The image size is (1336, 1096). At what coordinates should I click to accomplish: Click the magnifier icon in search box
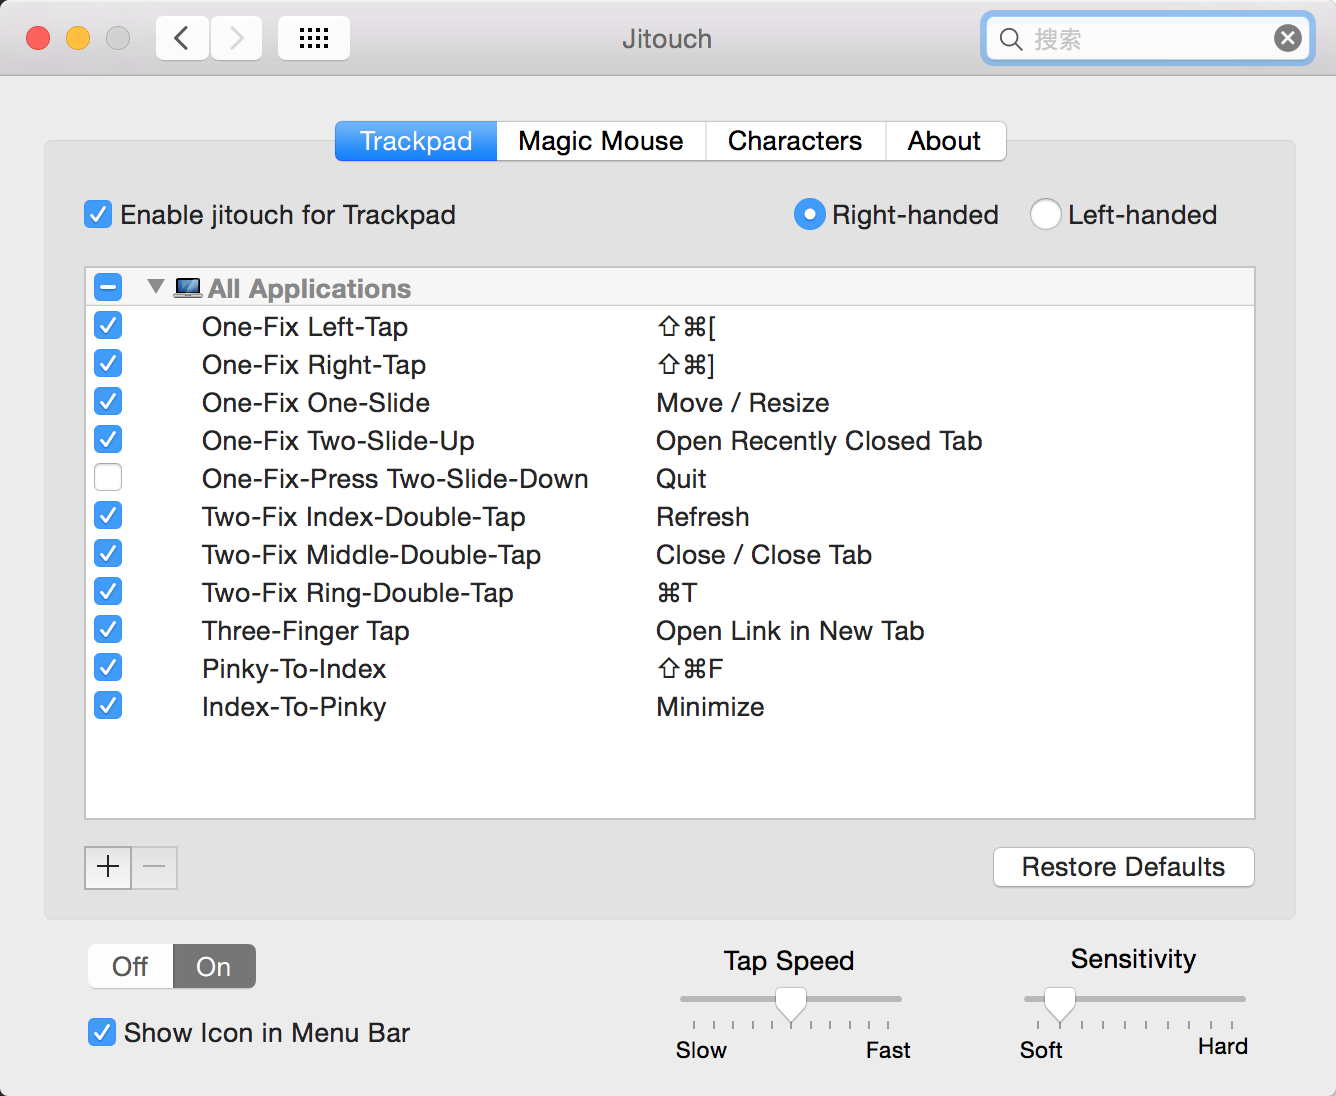pos(1011,39)
